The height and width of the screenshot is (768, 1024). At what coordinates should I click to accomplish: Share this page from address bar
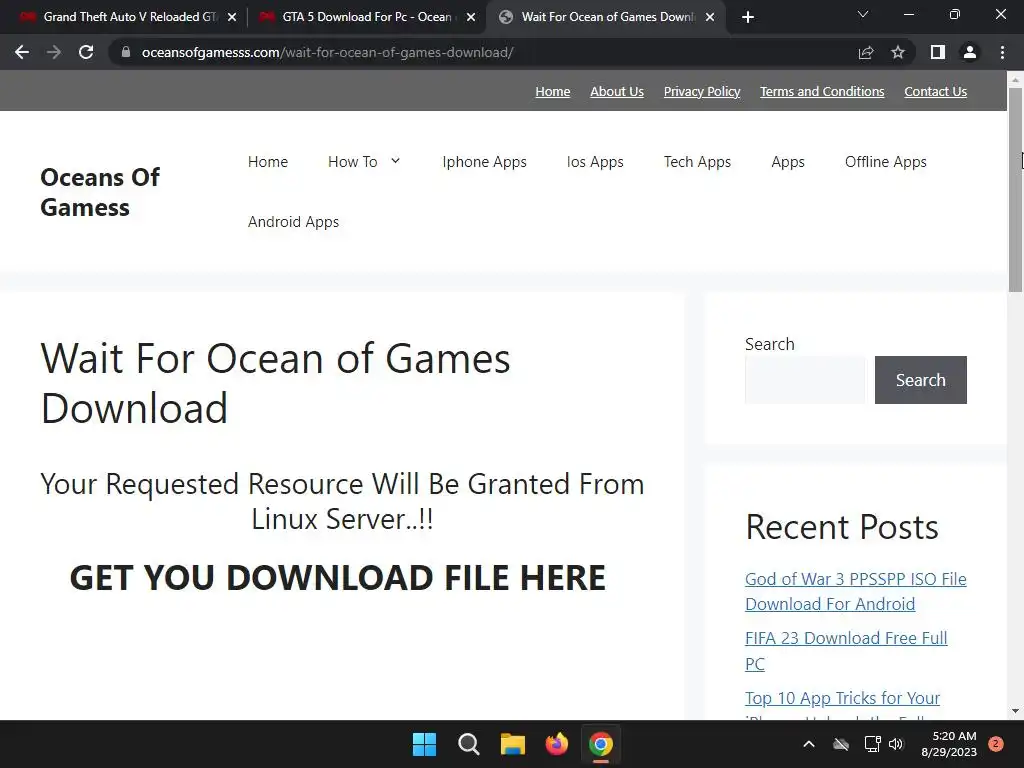point(866,52)
